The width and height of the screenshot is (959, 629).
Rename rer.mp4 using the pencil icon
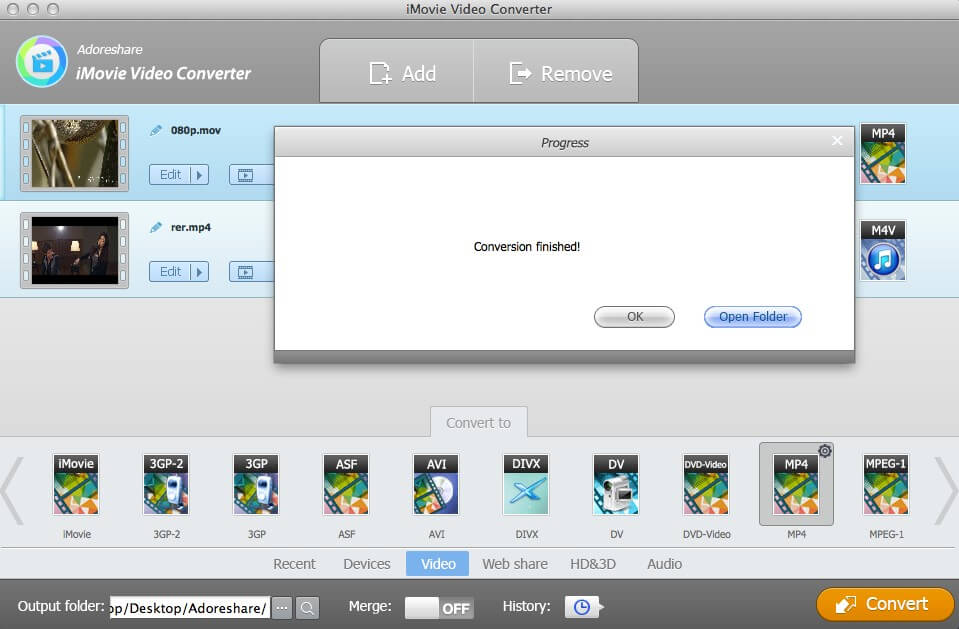coord(156,228)
